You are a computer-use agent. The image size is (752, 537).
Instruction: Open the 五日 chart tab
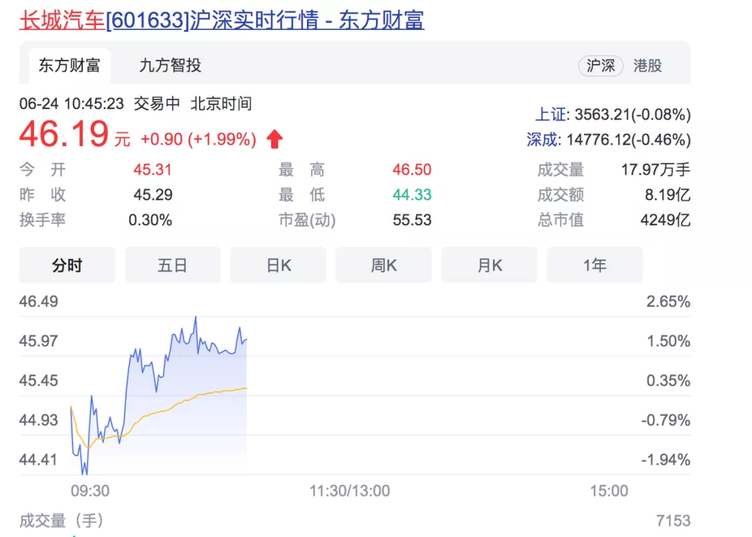pos(173,265)
